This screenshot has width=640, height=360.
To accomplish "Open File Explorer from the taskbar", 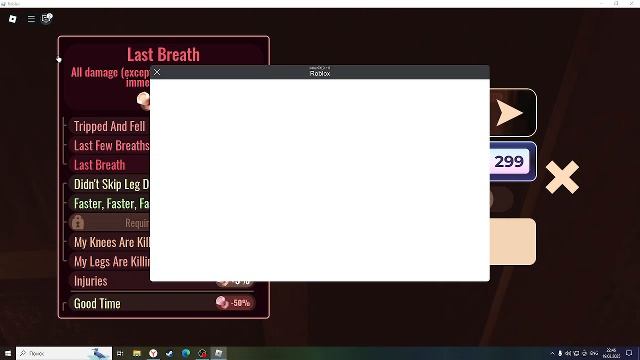I will point(137,353).
